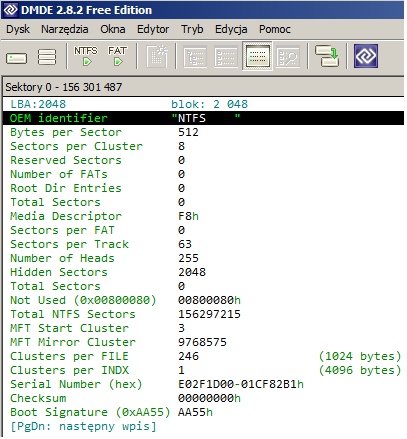Open the partitions stacked-disks icon

pos(47,57)
